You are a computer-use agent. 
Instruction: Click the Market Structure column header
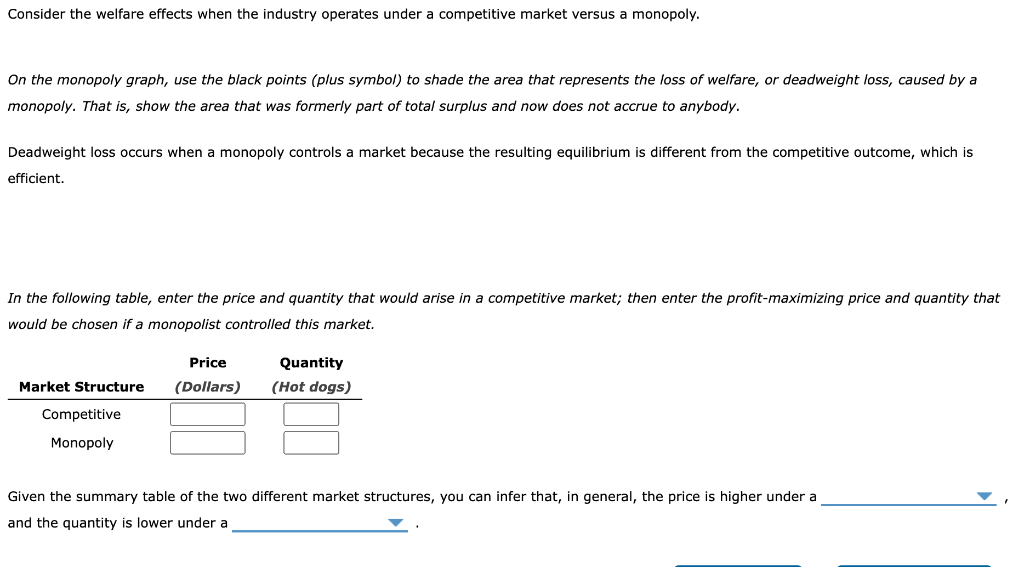82,387
